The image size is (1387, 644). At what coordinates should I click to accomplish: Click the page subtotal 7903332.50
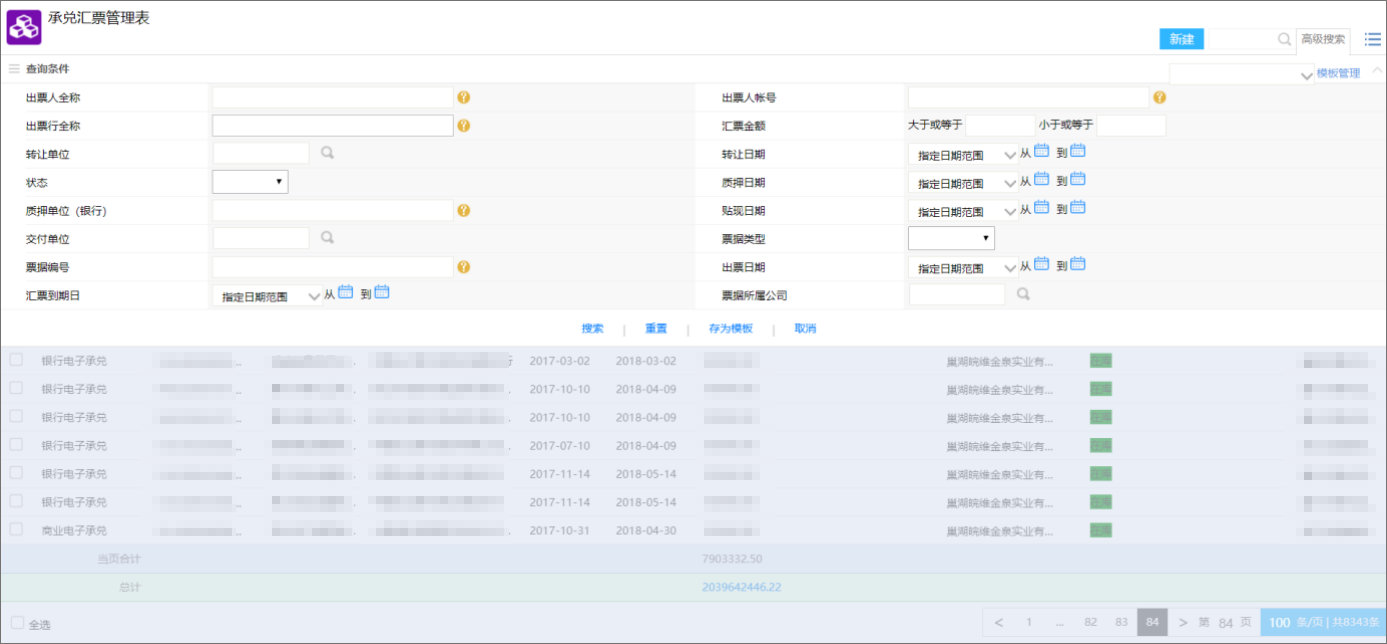[733, 559]
